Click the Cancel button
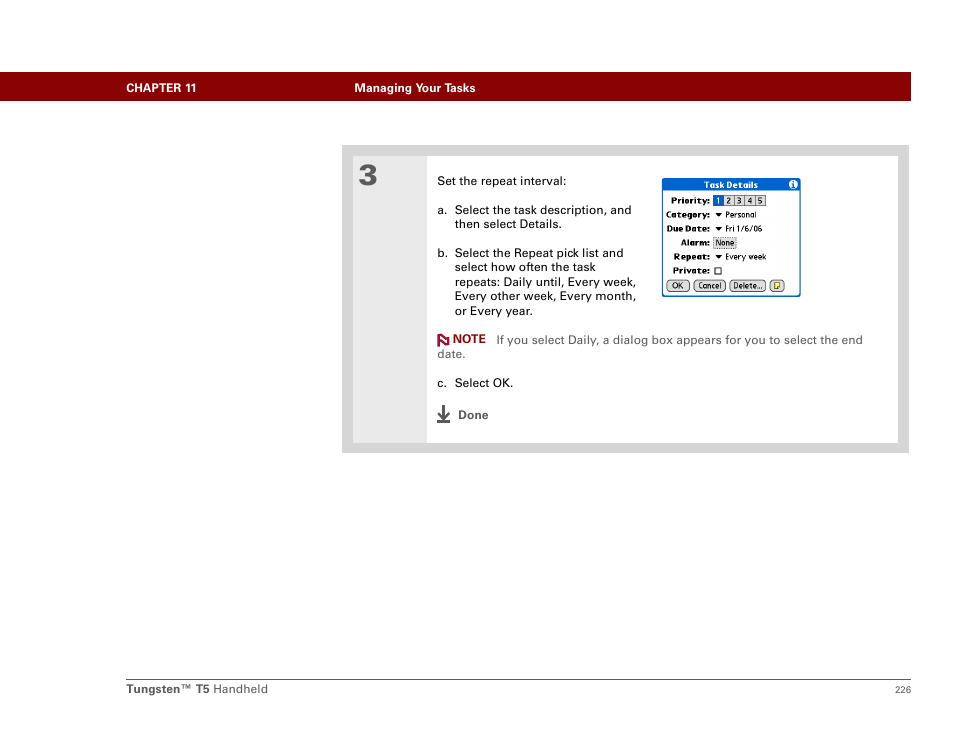The width and height of the screenshot is (954, 738). click(x=709, y=285)
